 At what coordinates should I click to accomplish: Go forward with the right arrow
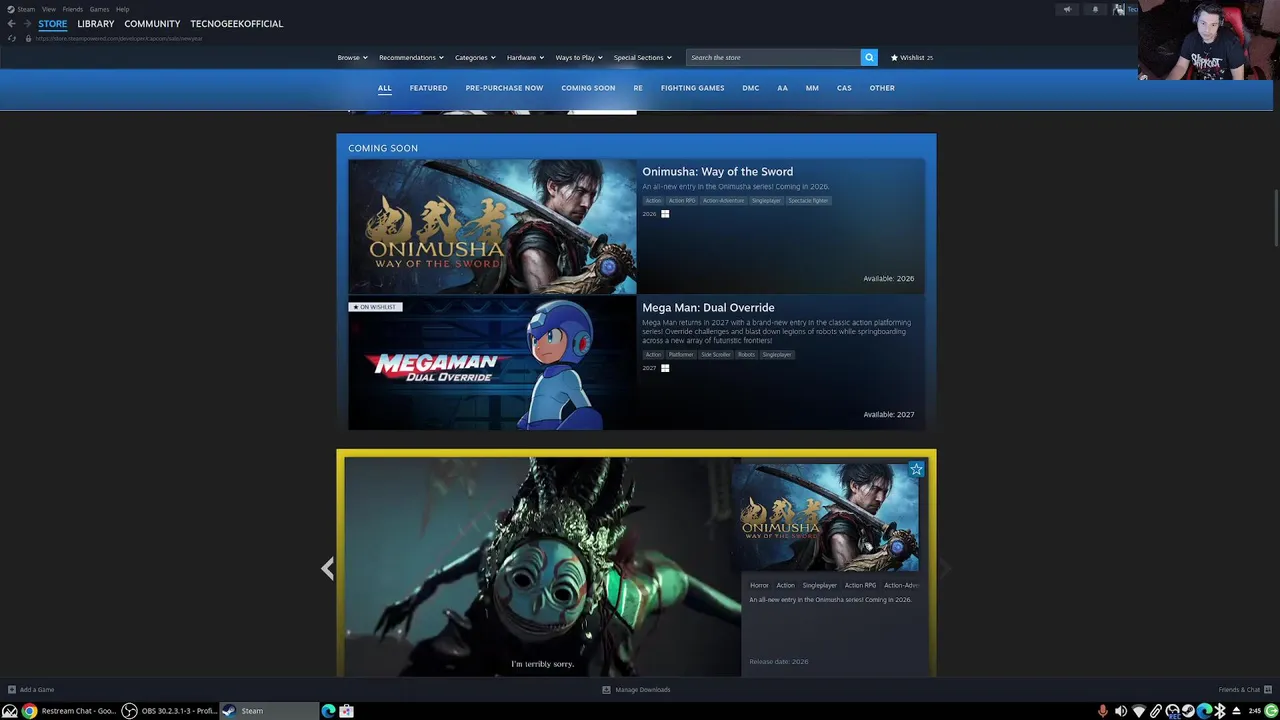pyautogui.click(x=27, y=24)
